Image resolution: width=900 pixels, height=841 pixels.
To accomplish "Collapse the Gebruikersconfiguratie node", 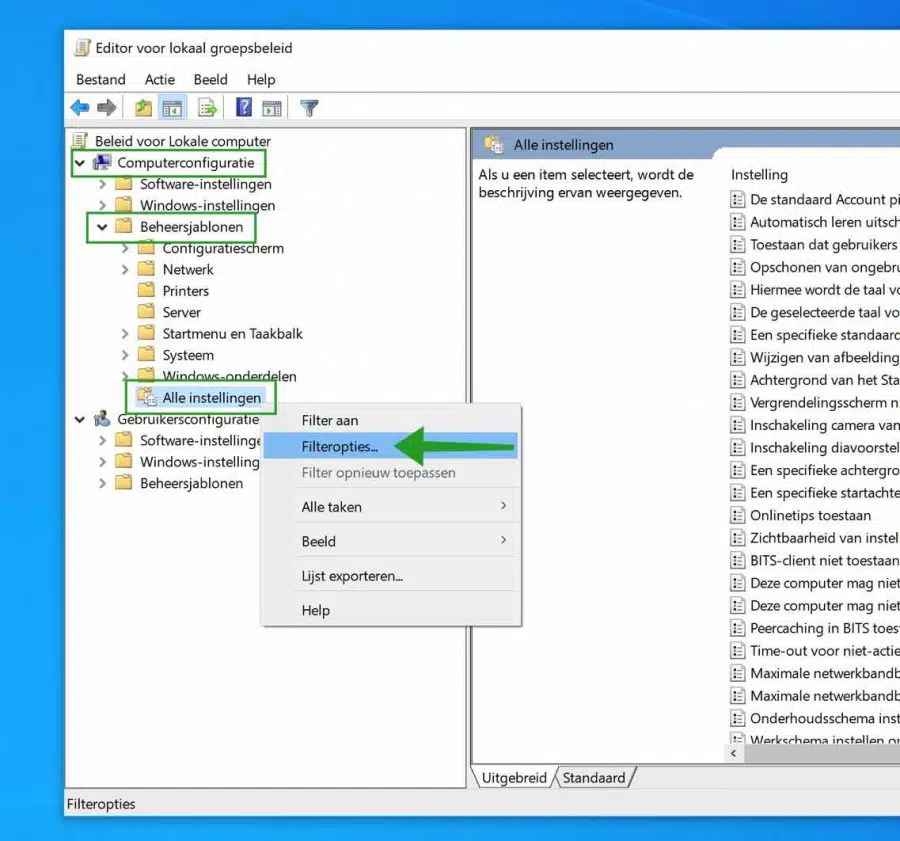I will [80, 420].
